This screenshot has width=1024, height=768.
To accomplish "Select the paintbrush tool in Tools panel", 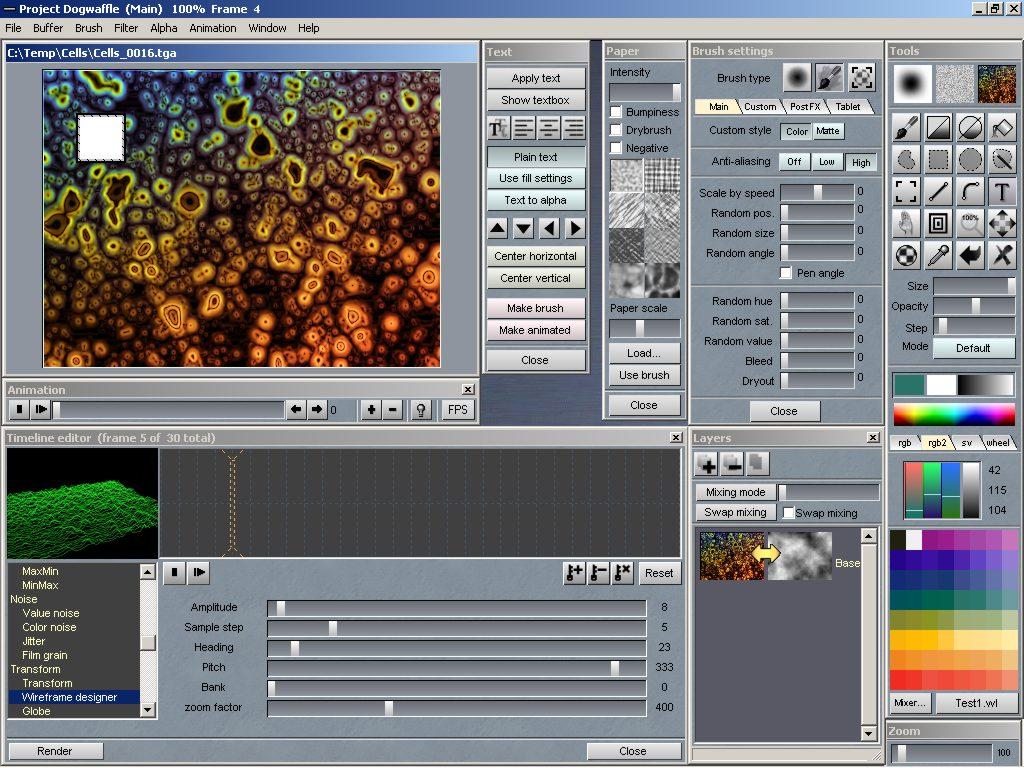I will pos(906,127).
